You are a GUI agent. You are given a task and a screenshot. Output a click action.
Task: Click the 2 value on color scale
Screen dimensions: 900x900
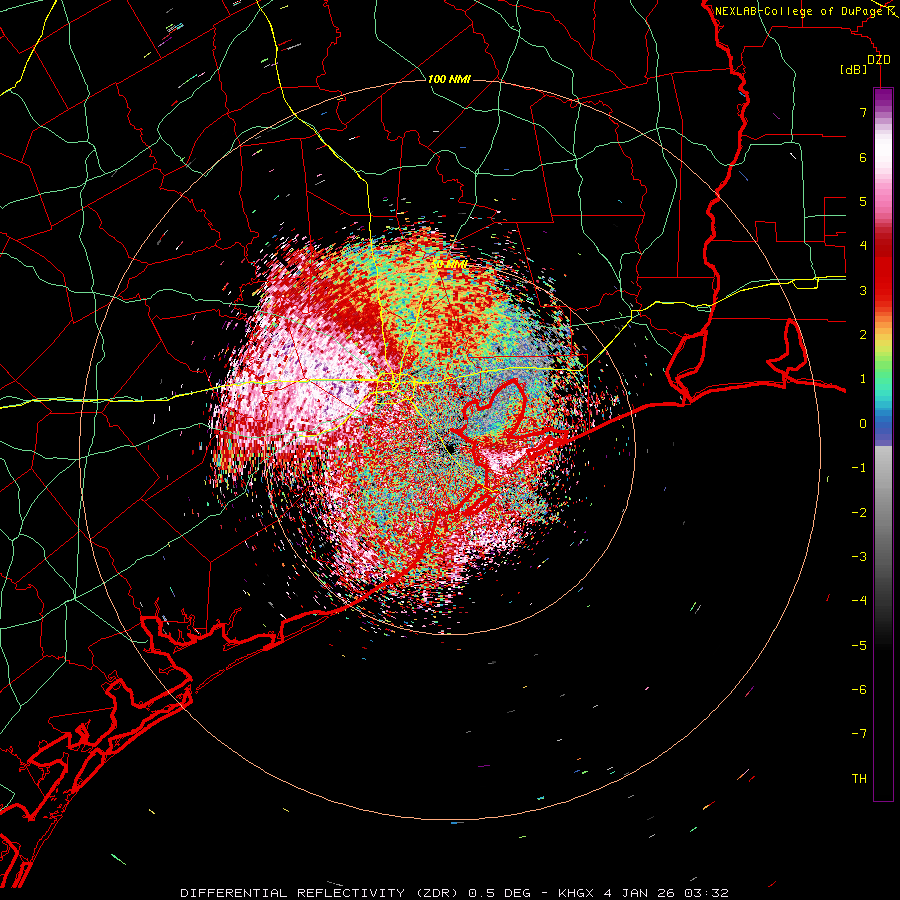[863, 335]
